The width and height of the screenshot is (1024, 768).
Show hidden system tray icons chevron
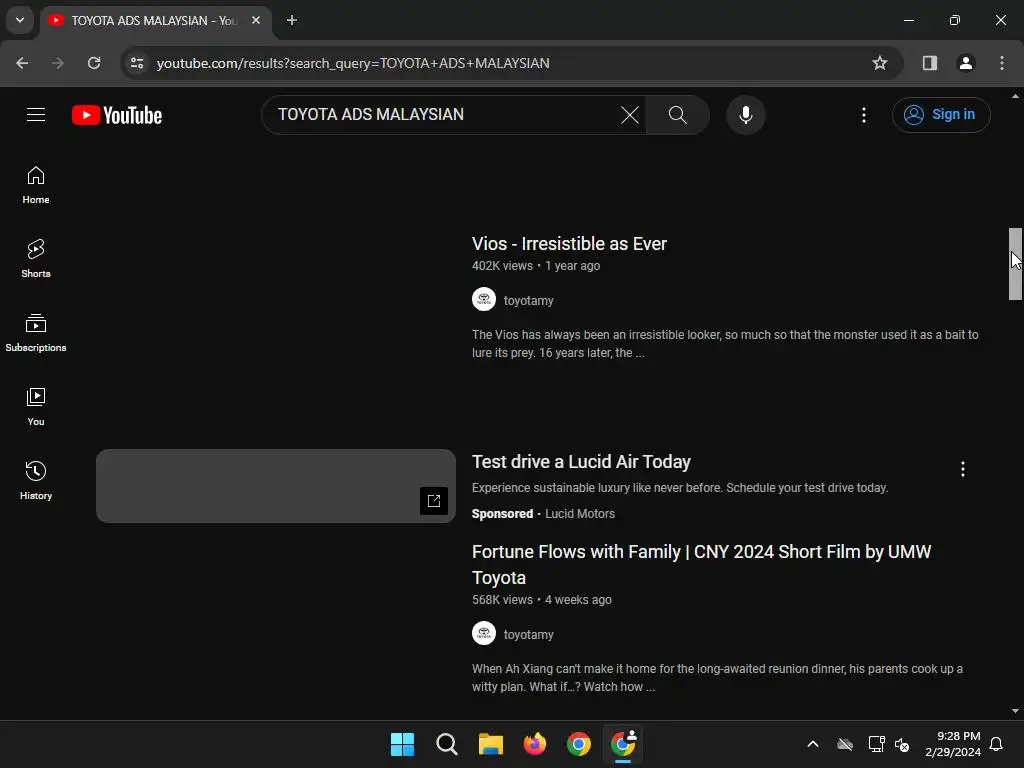pos(813,744)
